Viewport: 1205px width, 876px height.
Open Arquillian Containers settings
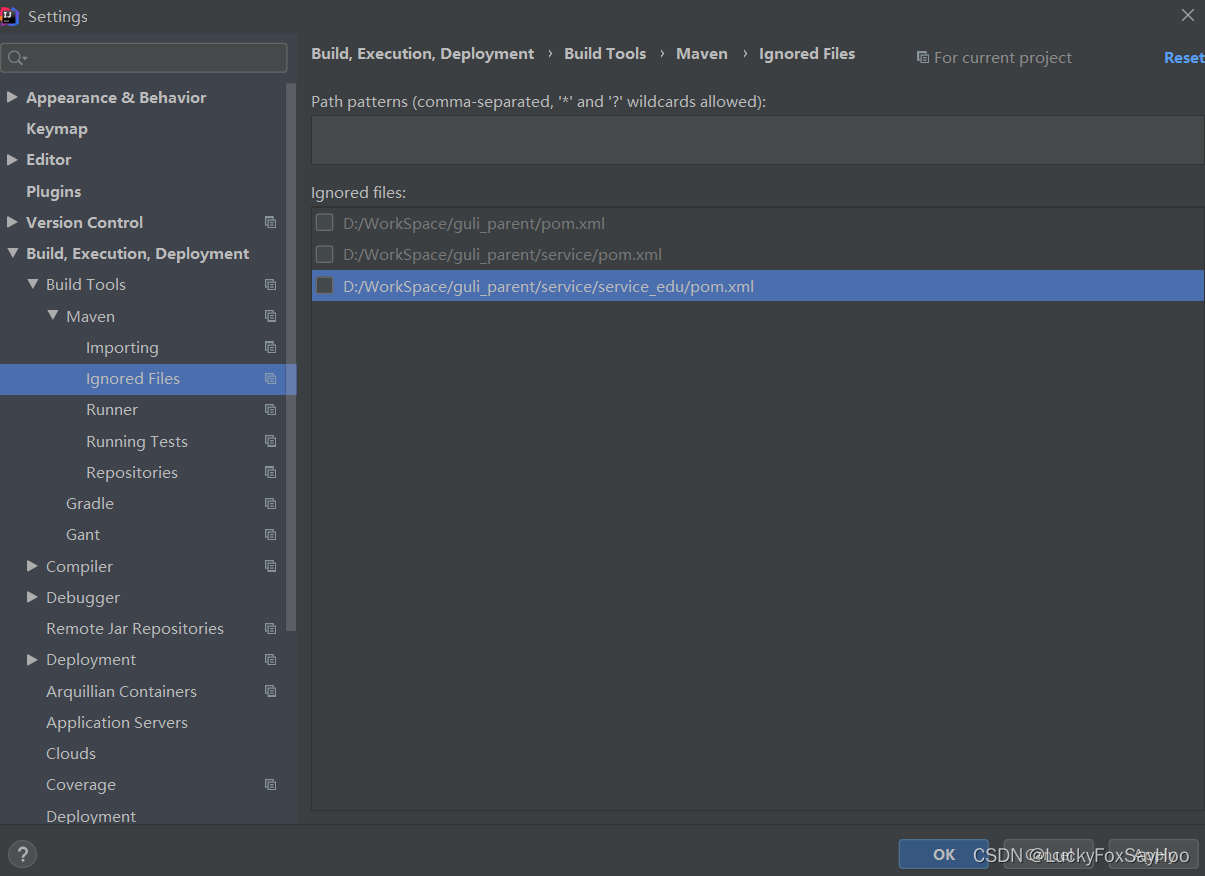pos(121,691)
